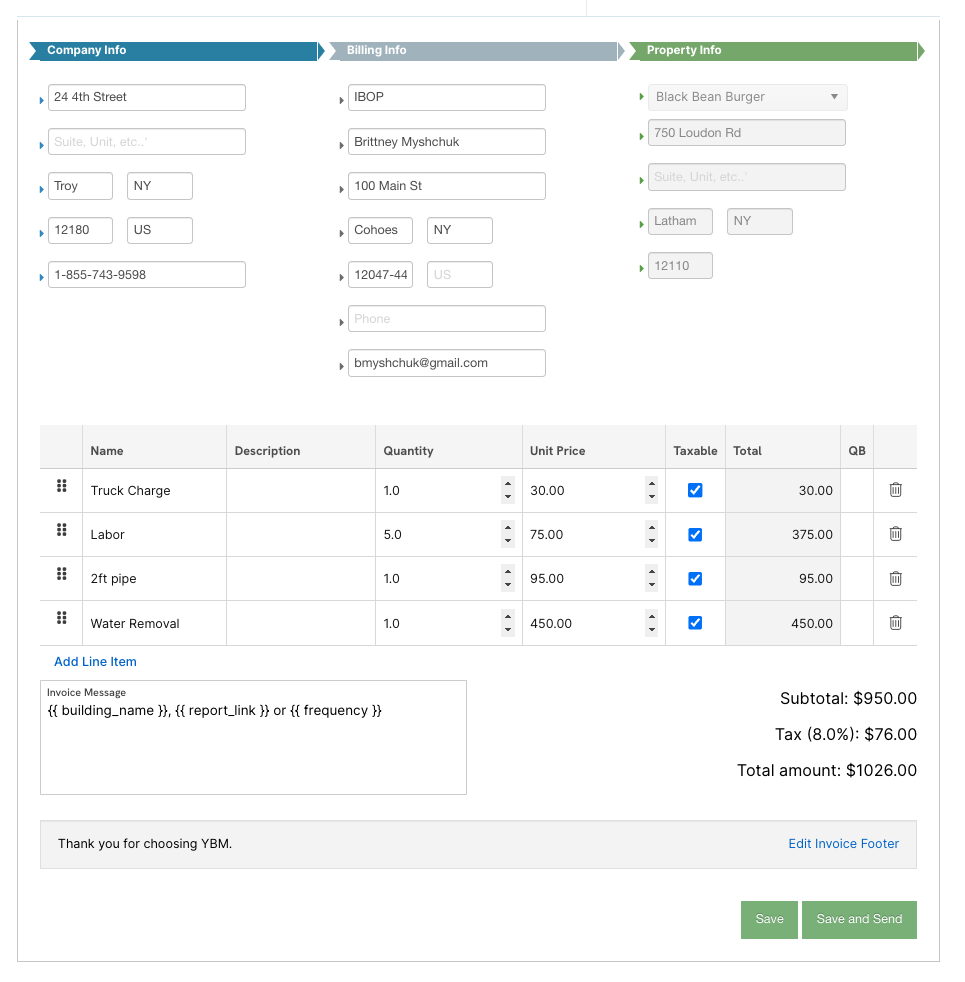Decrease the Water Removal unit price
This screenshot has height=982, width=965.
pos(652,630)
